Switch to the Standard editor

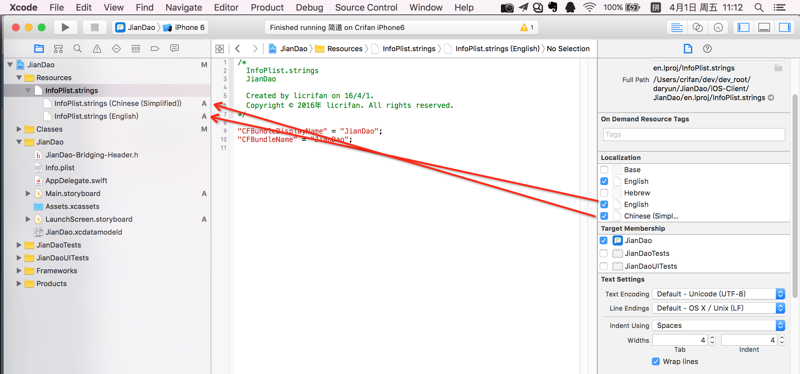coord(677,28)
